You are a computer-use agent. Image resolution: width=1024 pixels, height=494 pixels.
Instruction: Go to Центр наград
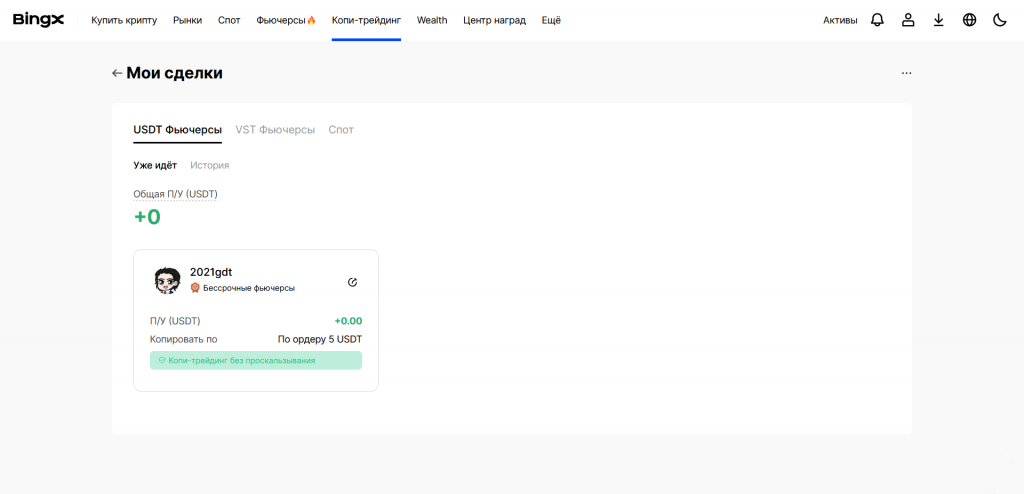pos(494,20)
